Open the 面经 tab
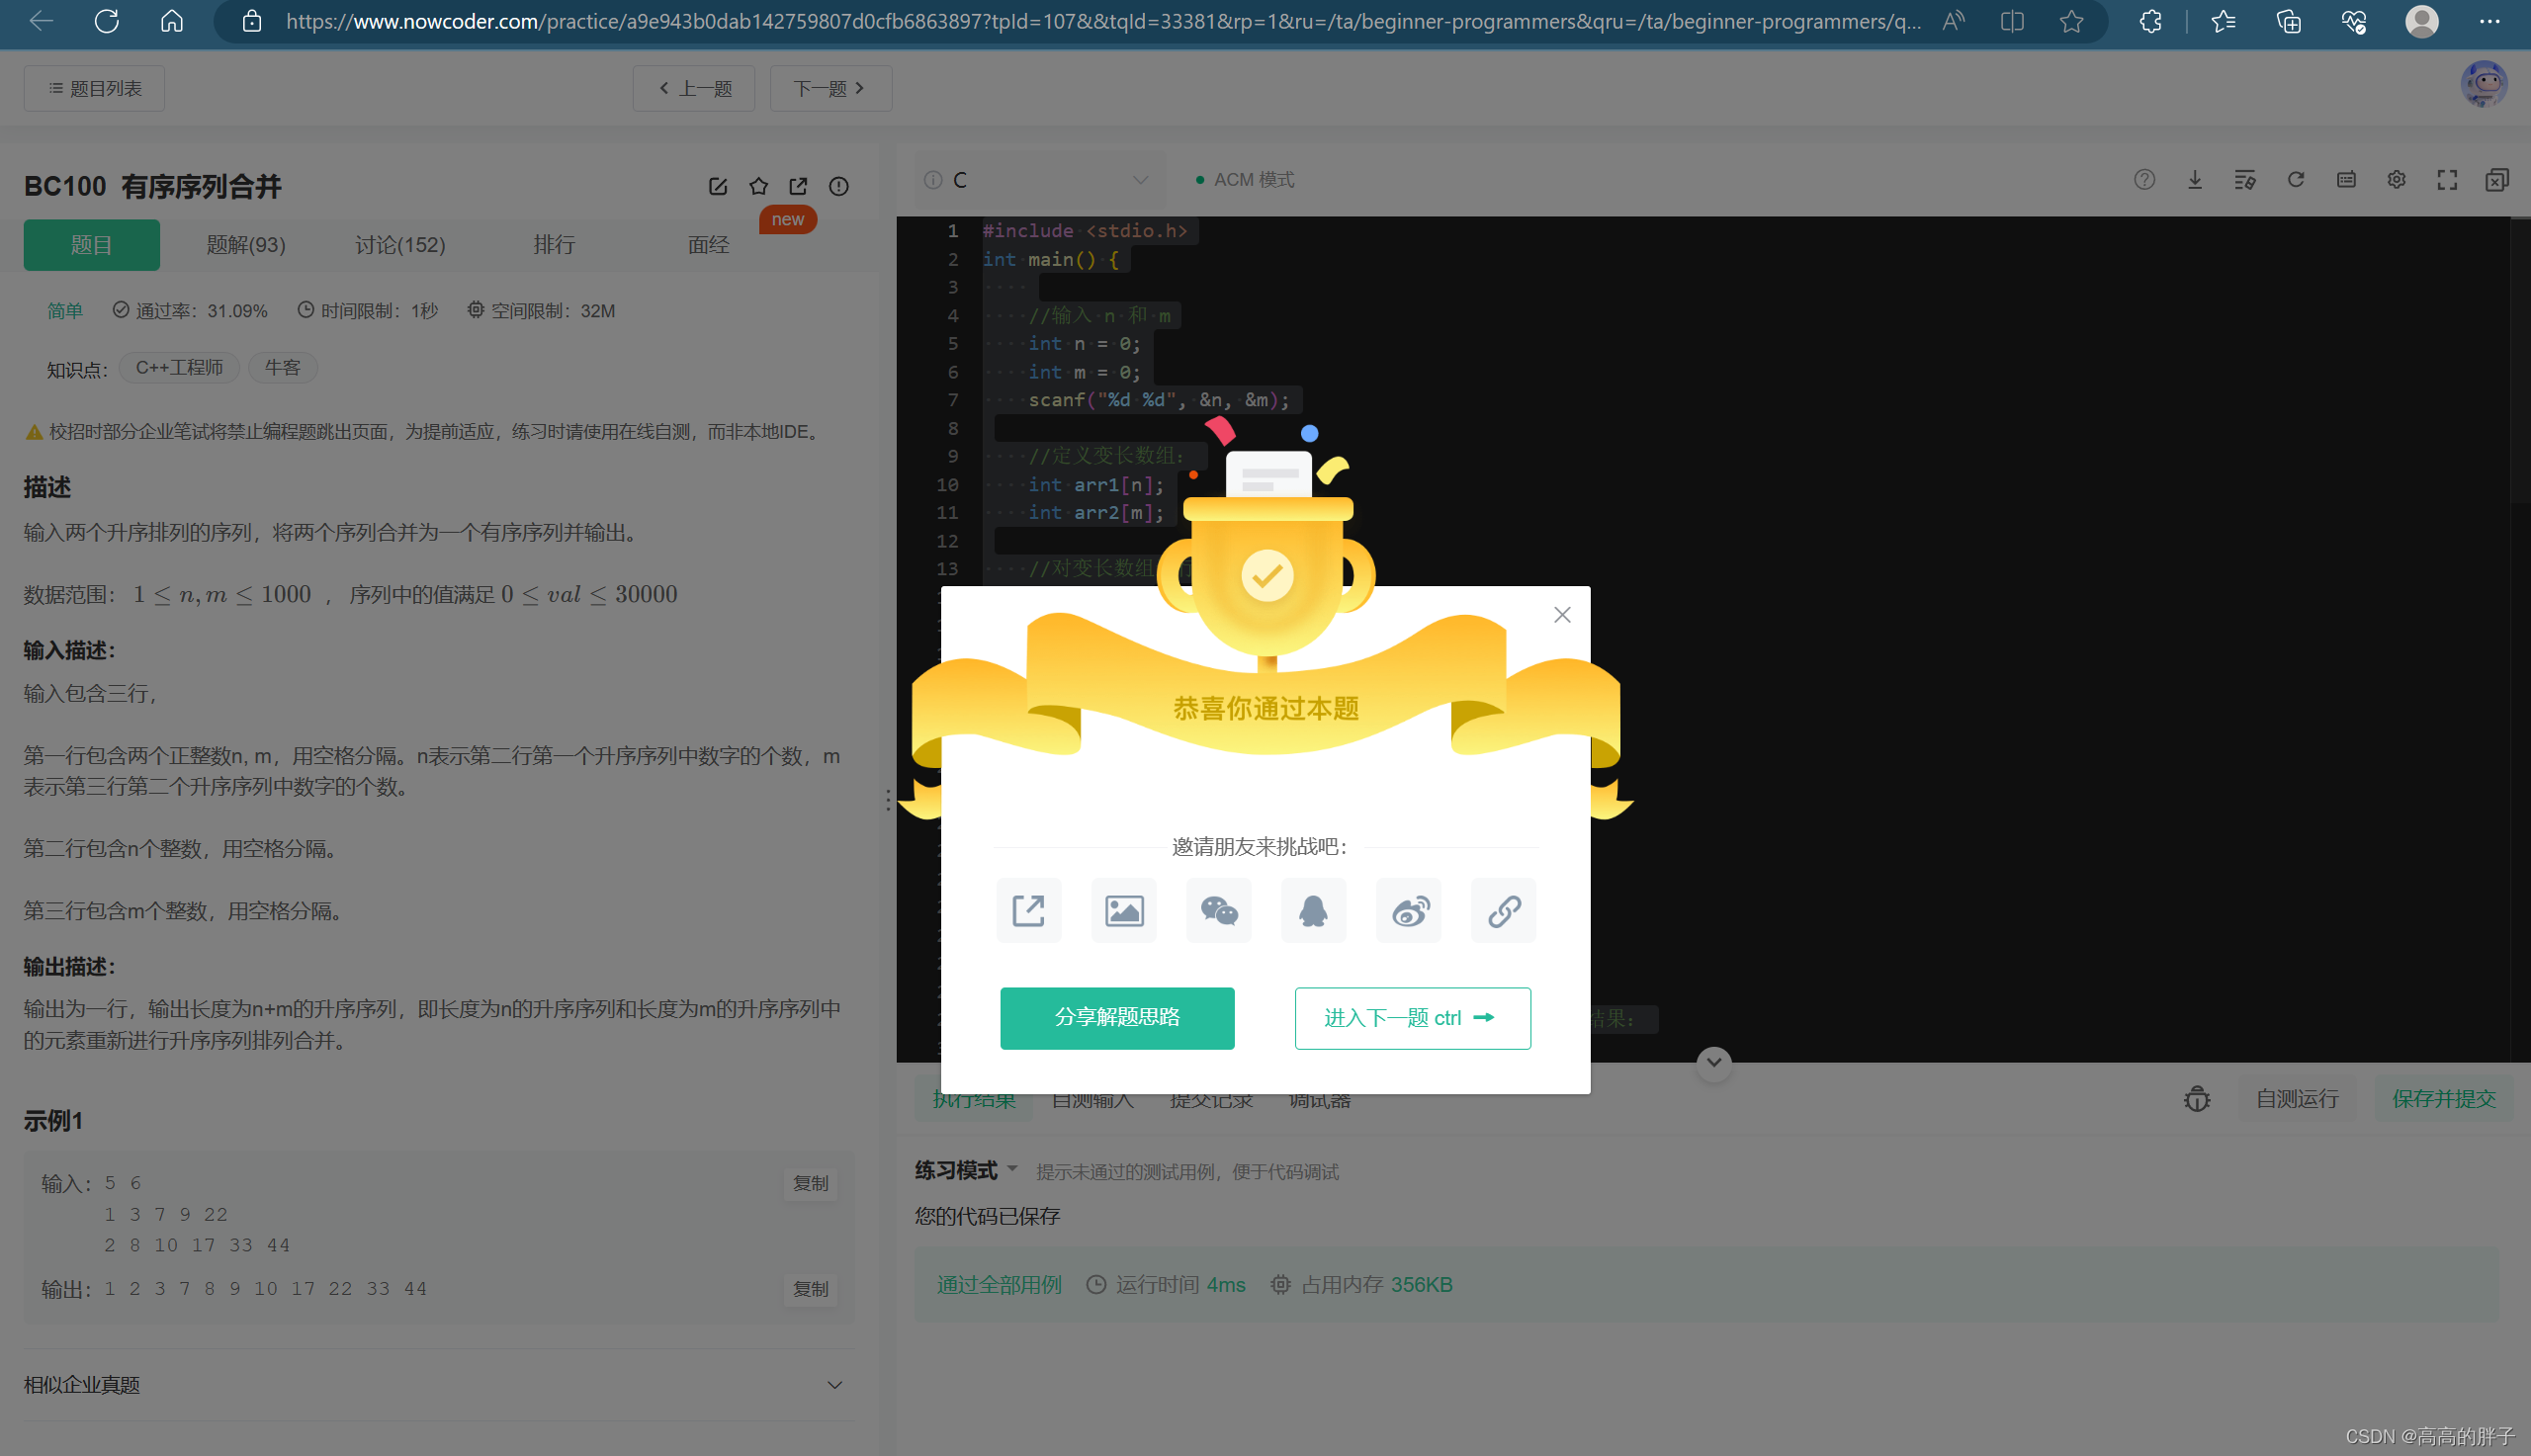Screen dimensions: 2531x1456 tap(708, 245)
